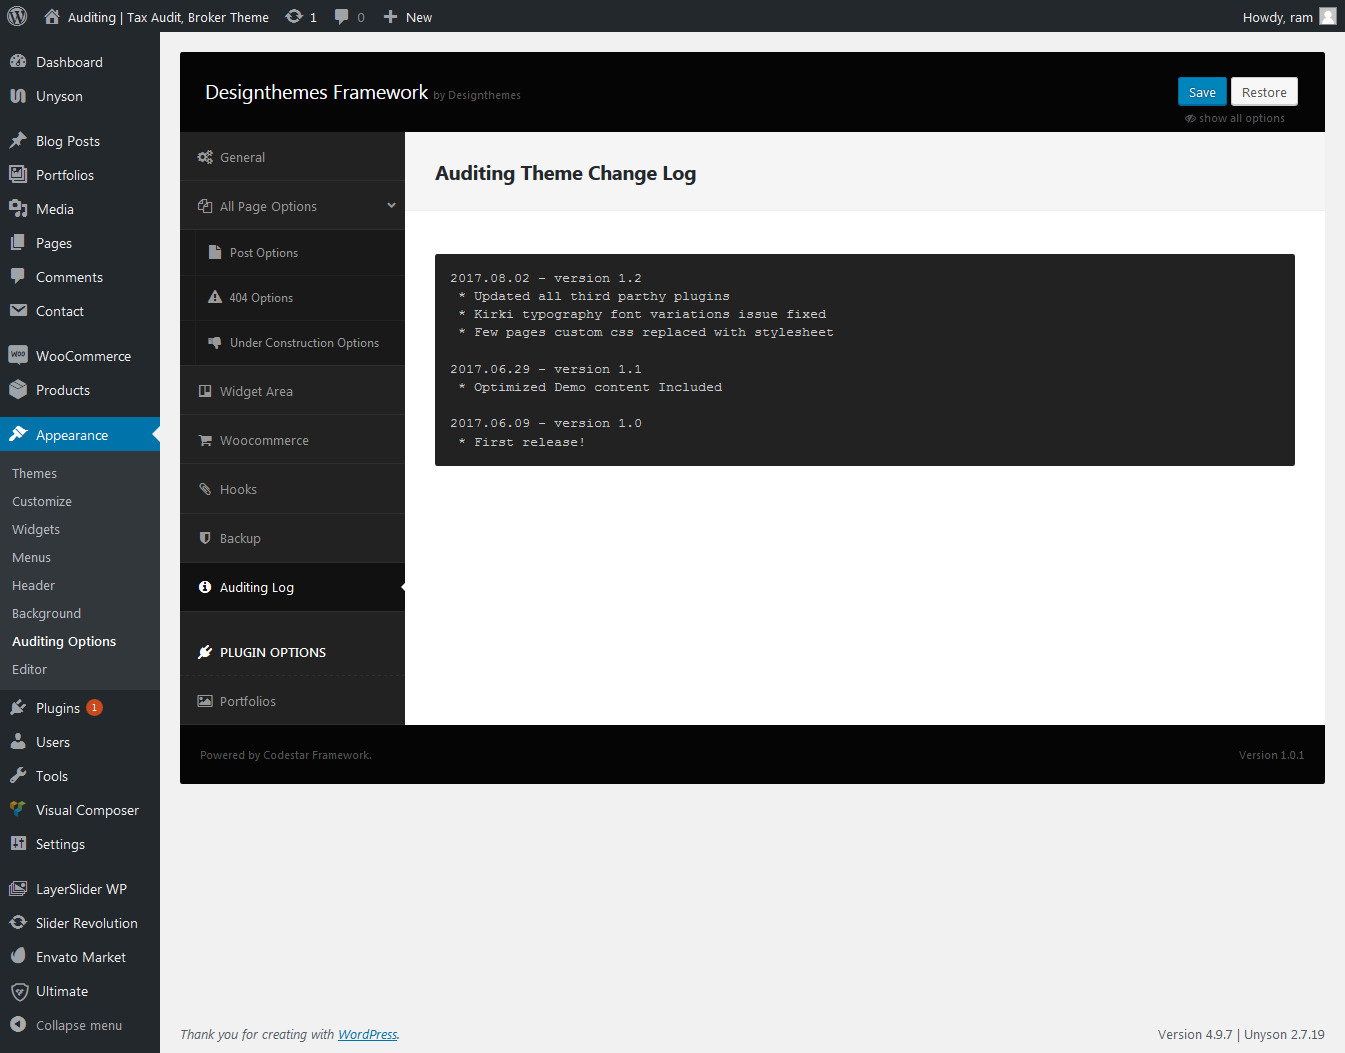The image size is (1345, 1053).
Task: Click the Visual Composer icon
Action: click(18, 809)
